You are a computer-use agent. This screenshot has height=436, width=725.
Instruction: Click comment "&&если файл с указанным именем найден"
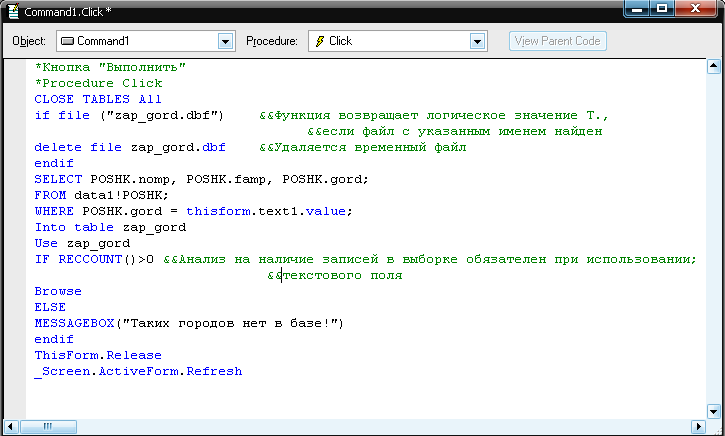(455, 131)
